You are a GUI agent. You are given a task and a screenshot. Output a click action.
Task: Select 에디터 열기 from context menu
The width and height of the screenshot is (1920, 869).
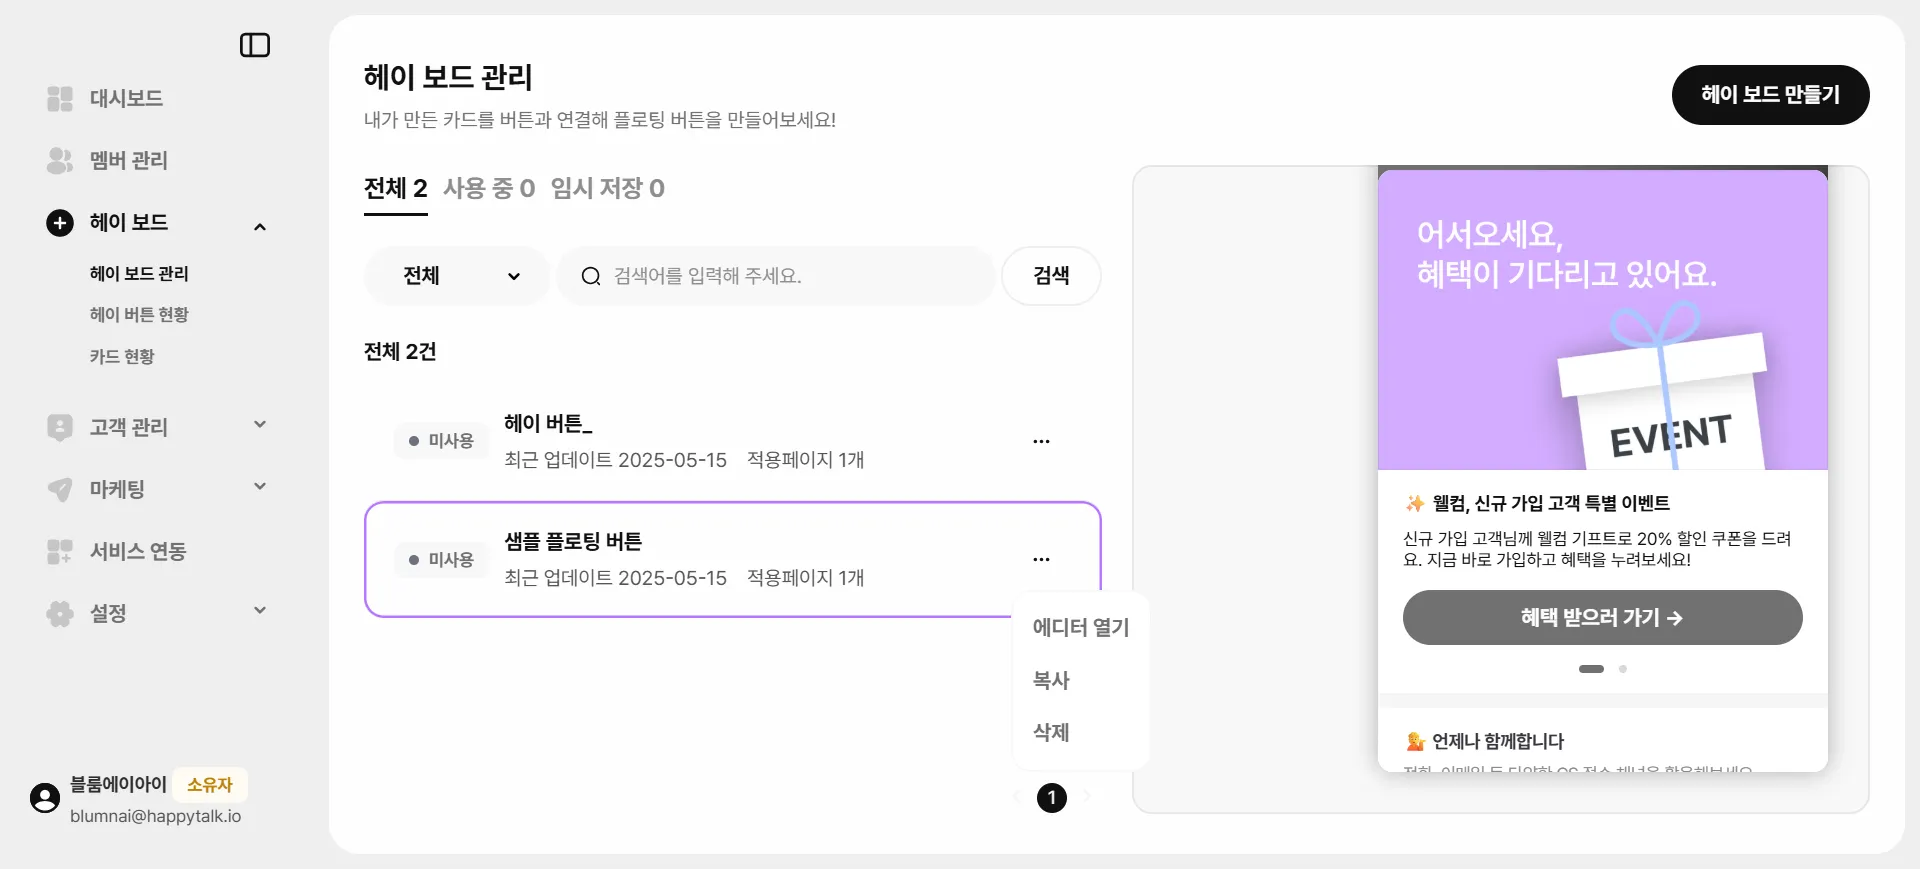click(x=1080, y=628)
